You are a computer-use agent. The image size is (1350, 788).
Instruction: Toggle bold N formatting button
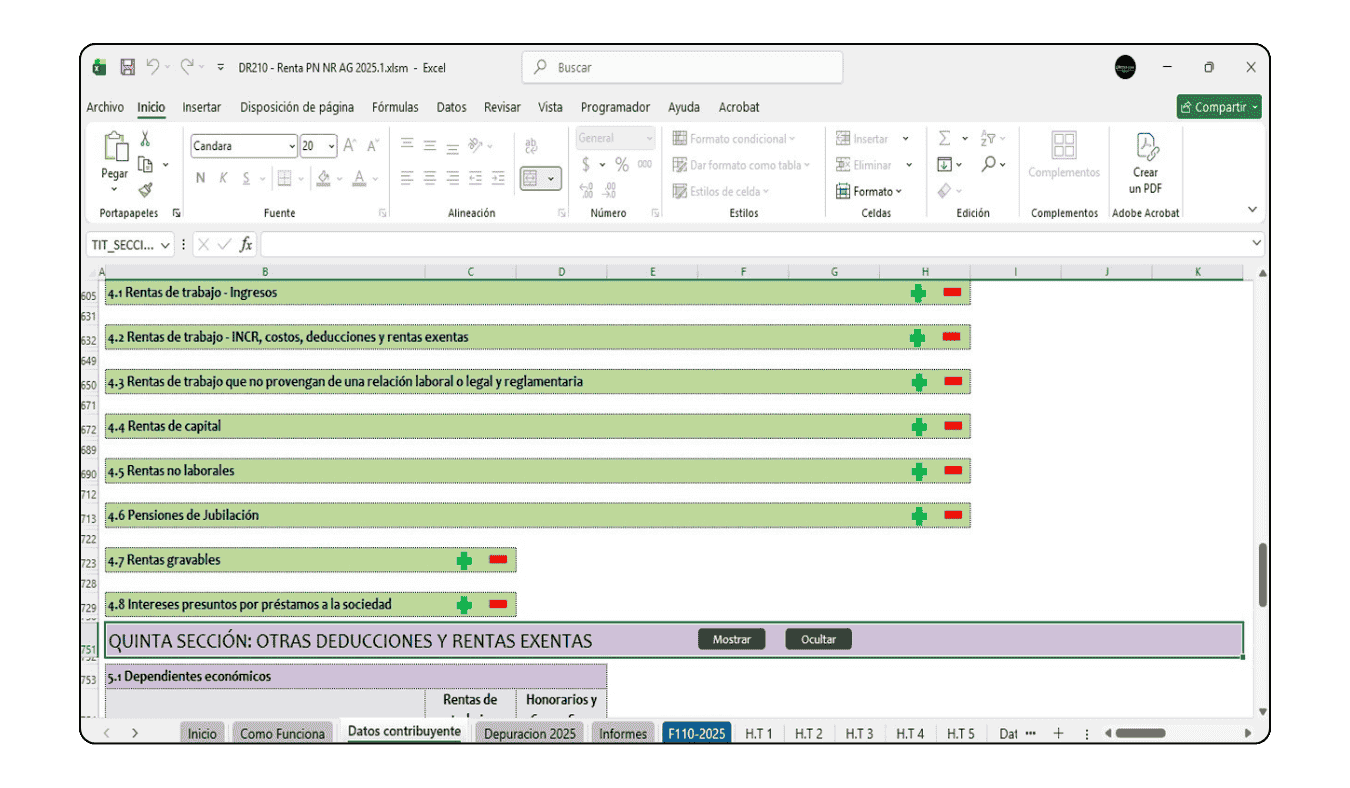click(200, 178)
